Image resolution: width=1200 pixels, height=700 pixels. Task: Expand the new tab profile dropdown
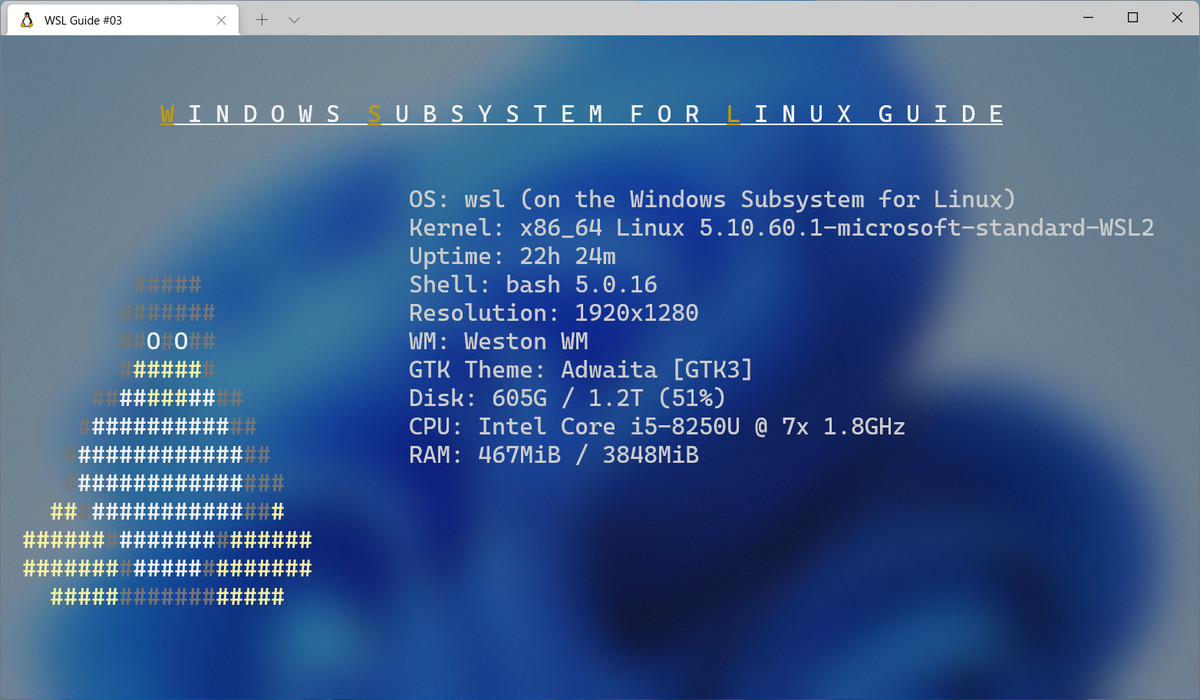coord(294,20)
